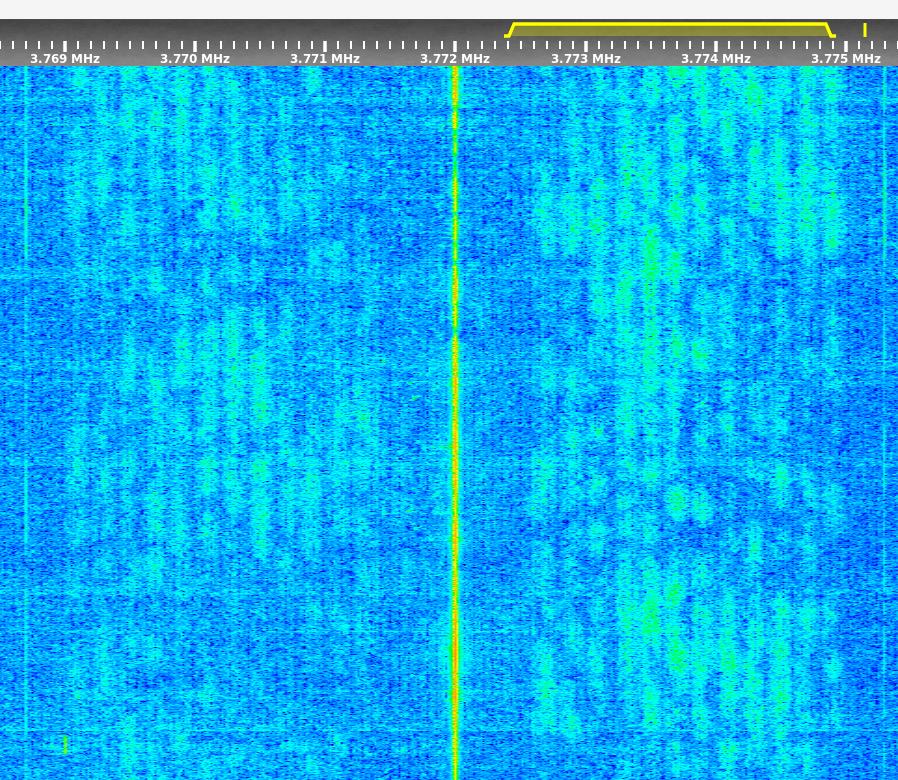Click the 3.769 MHz frequency label
898x780 pixels.
pos(65,58)
